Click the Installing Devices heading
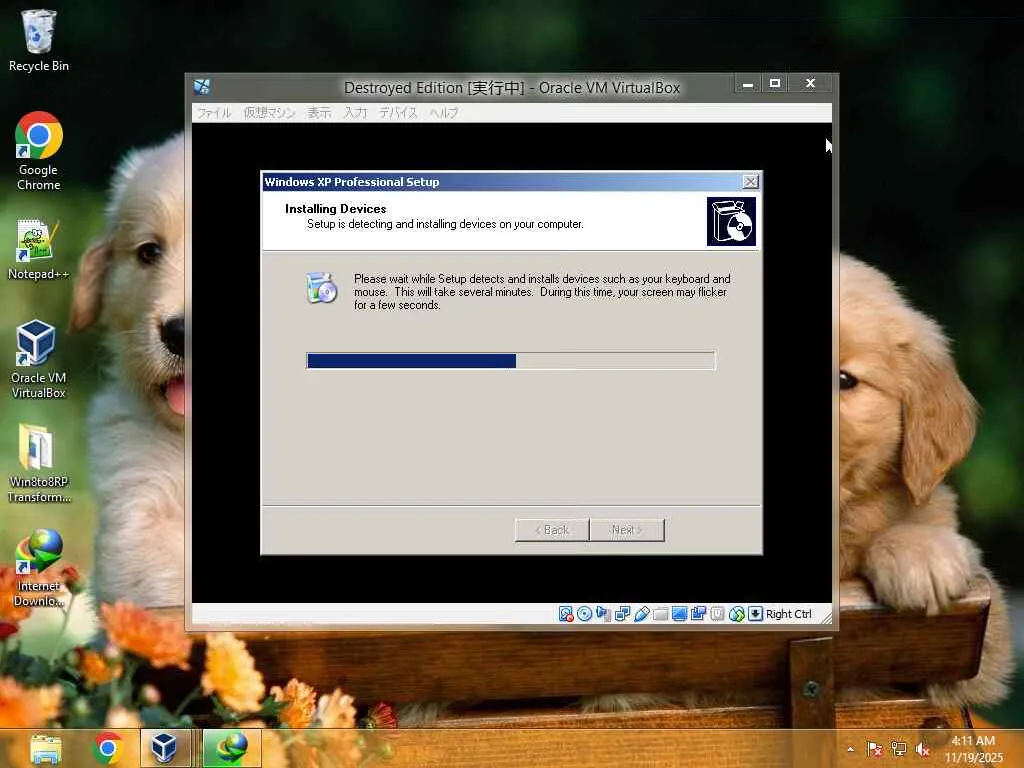This screenshot has height=768, width=1024. tap(336, 209)
